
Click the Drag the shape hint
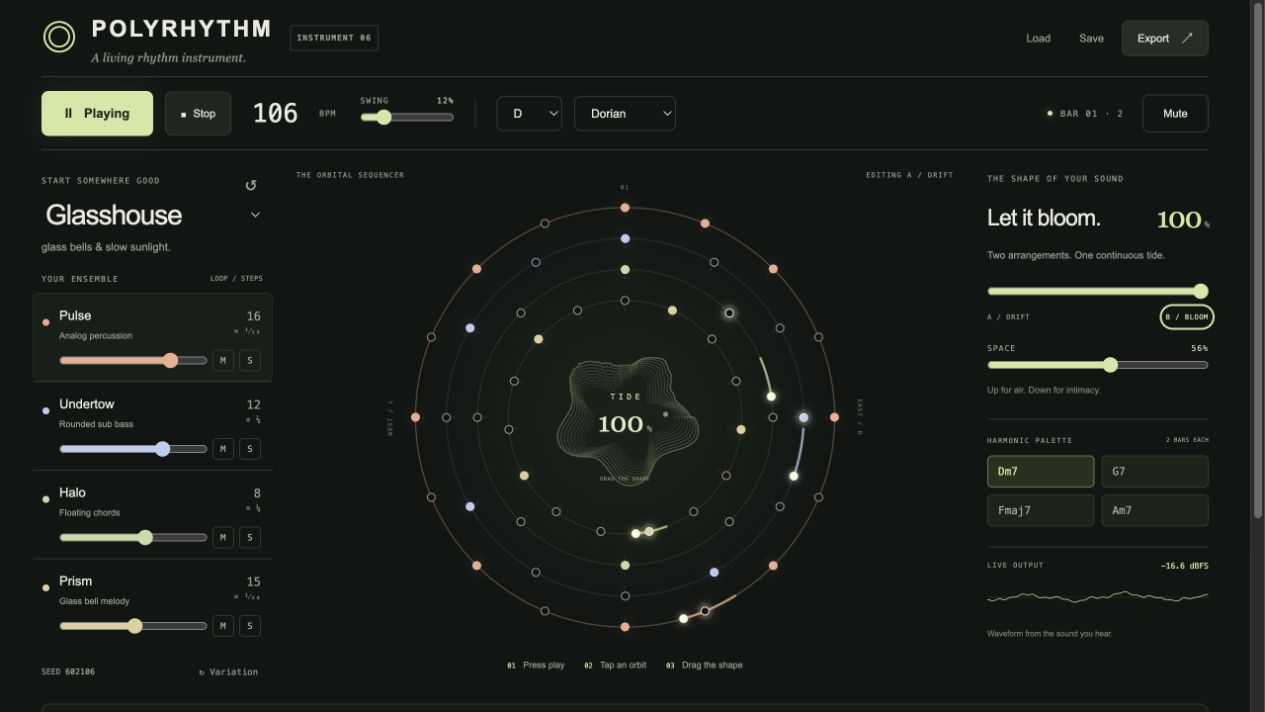pos(704,665)
